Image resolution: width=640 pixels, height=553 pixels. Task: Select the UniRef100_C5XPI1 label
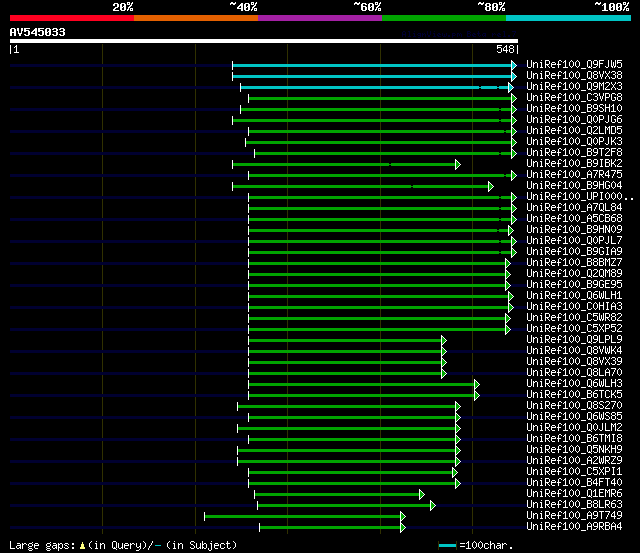(574, 472)
